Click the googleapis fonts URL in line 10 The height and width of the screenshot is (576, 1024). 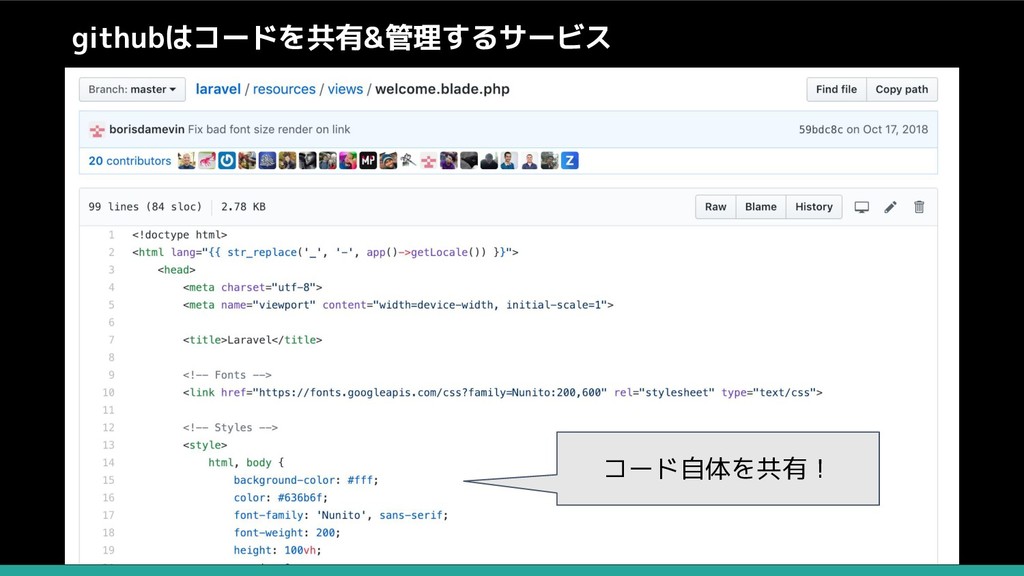coord(430,392)
